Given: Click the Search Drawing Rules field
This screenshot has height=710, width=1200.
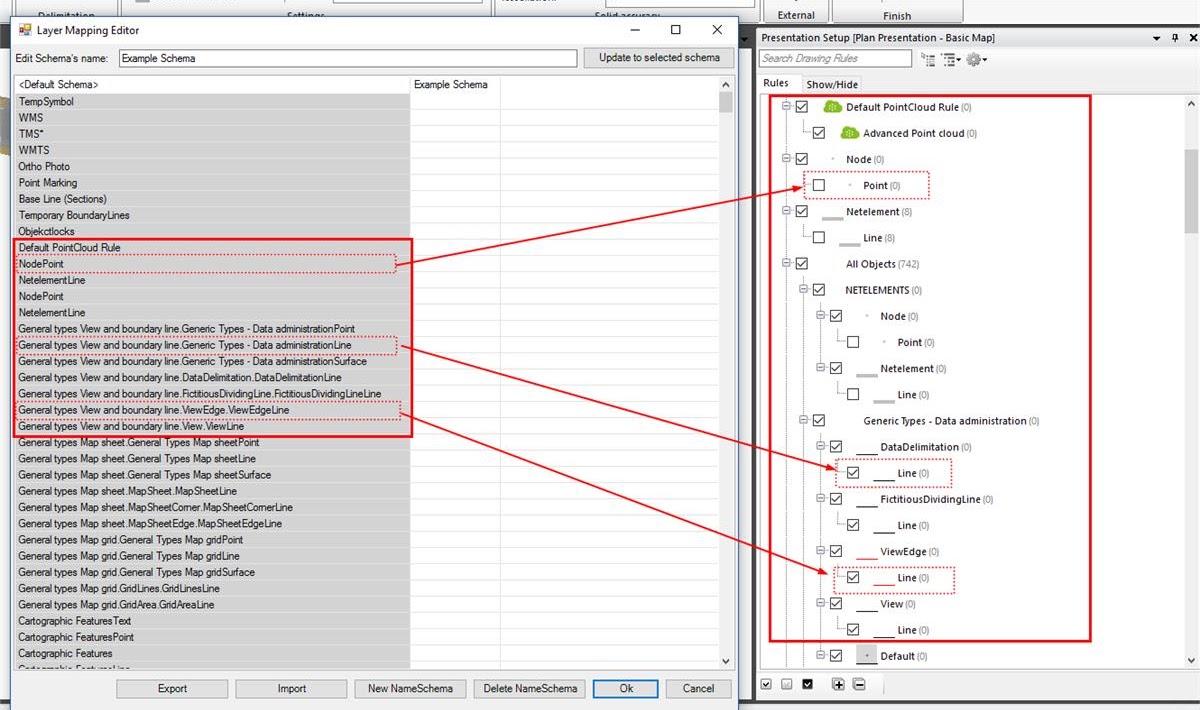Looking at the screenshot, I should (835, 59).
